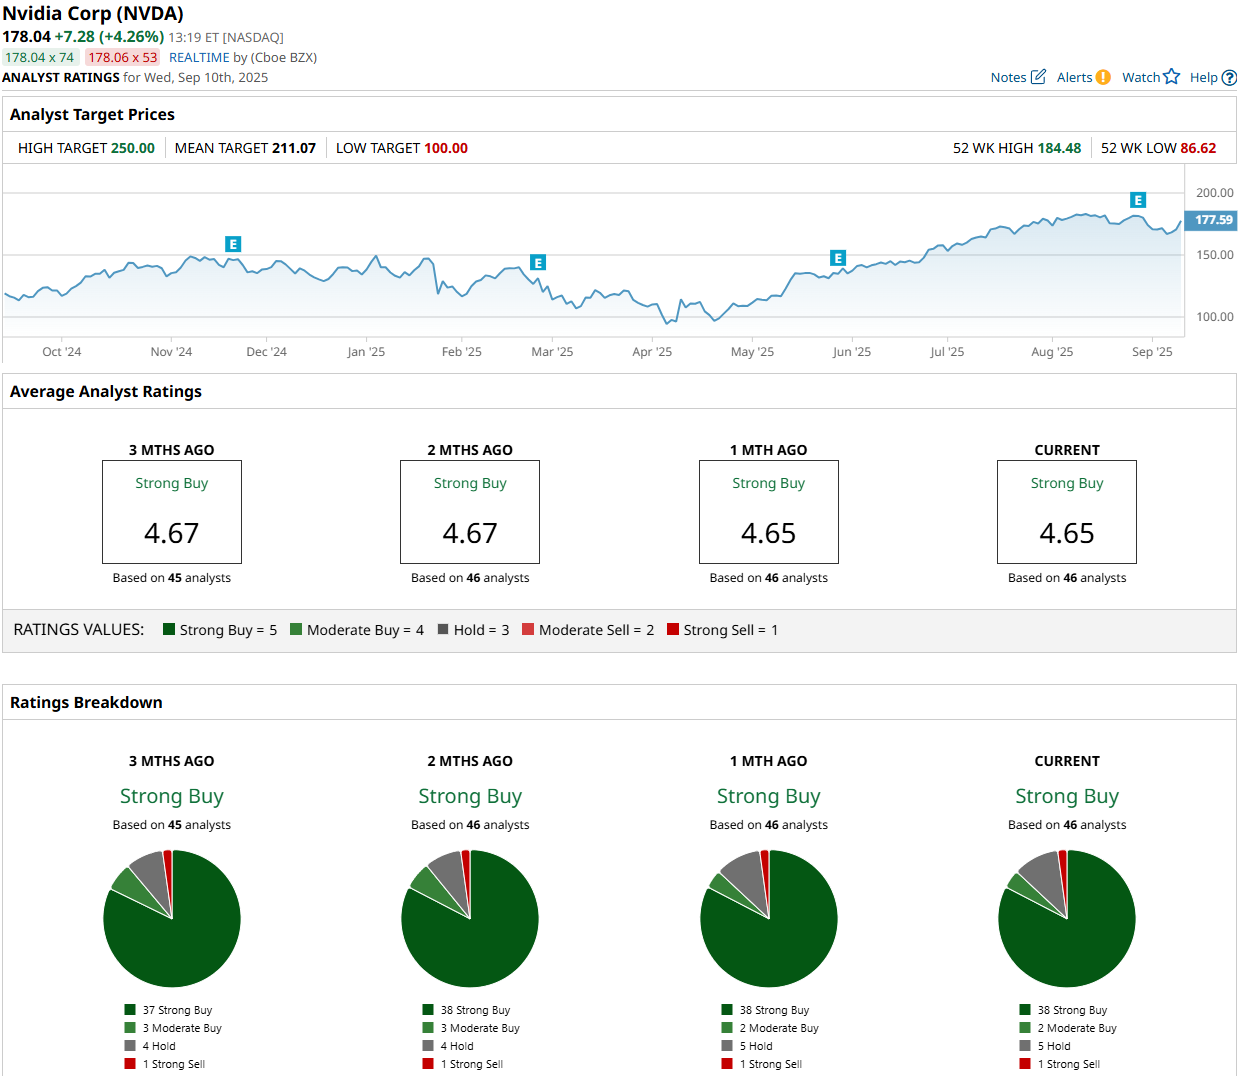Click '5 Hold' under 1 MTH AGO
Viewport: 1241px width, 1076px height.
[x=747, y=1046]
